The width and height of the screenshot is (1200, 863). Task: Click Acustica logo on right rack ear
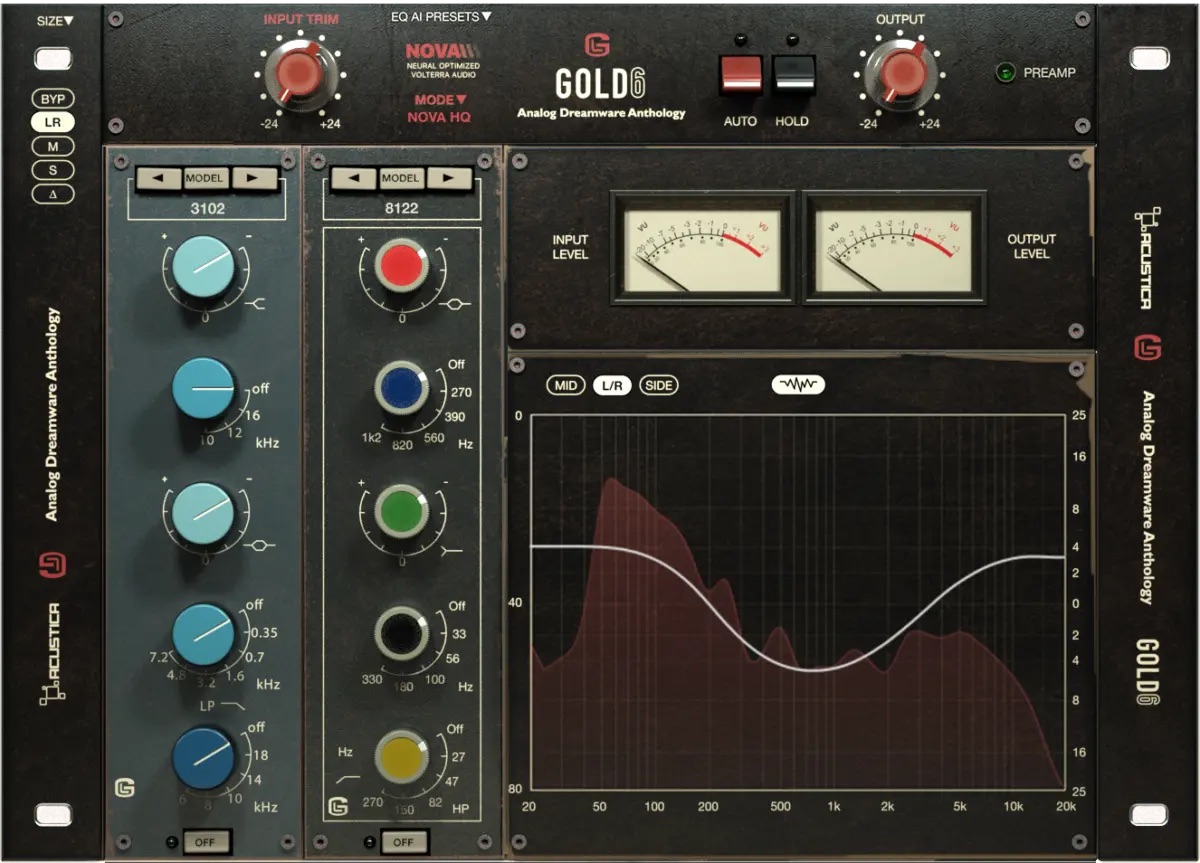click(1146, 258)
